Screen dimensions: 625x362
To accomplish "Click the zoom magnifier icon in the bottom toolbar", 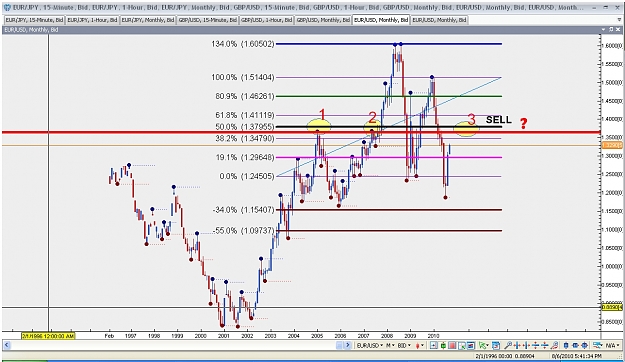I will tap(508, 345).
